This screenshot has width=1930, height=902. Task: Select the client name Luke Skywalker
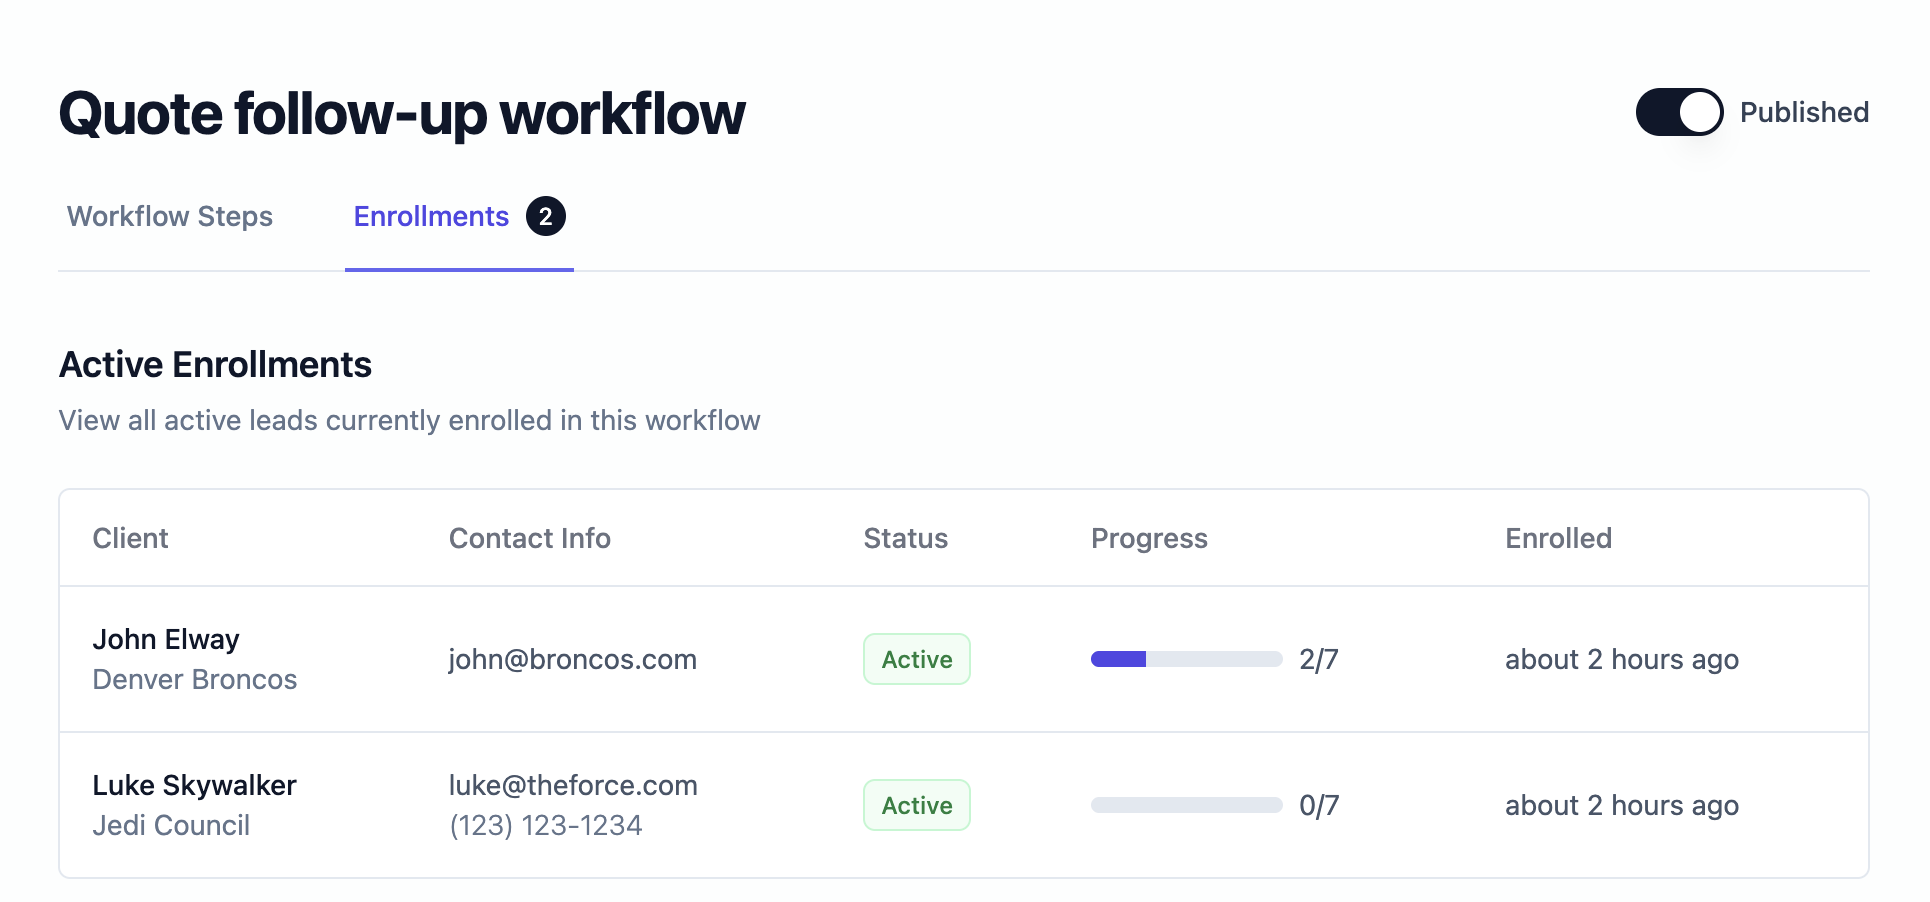[194, 785]
